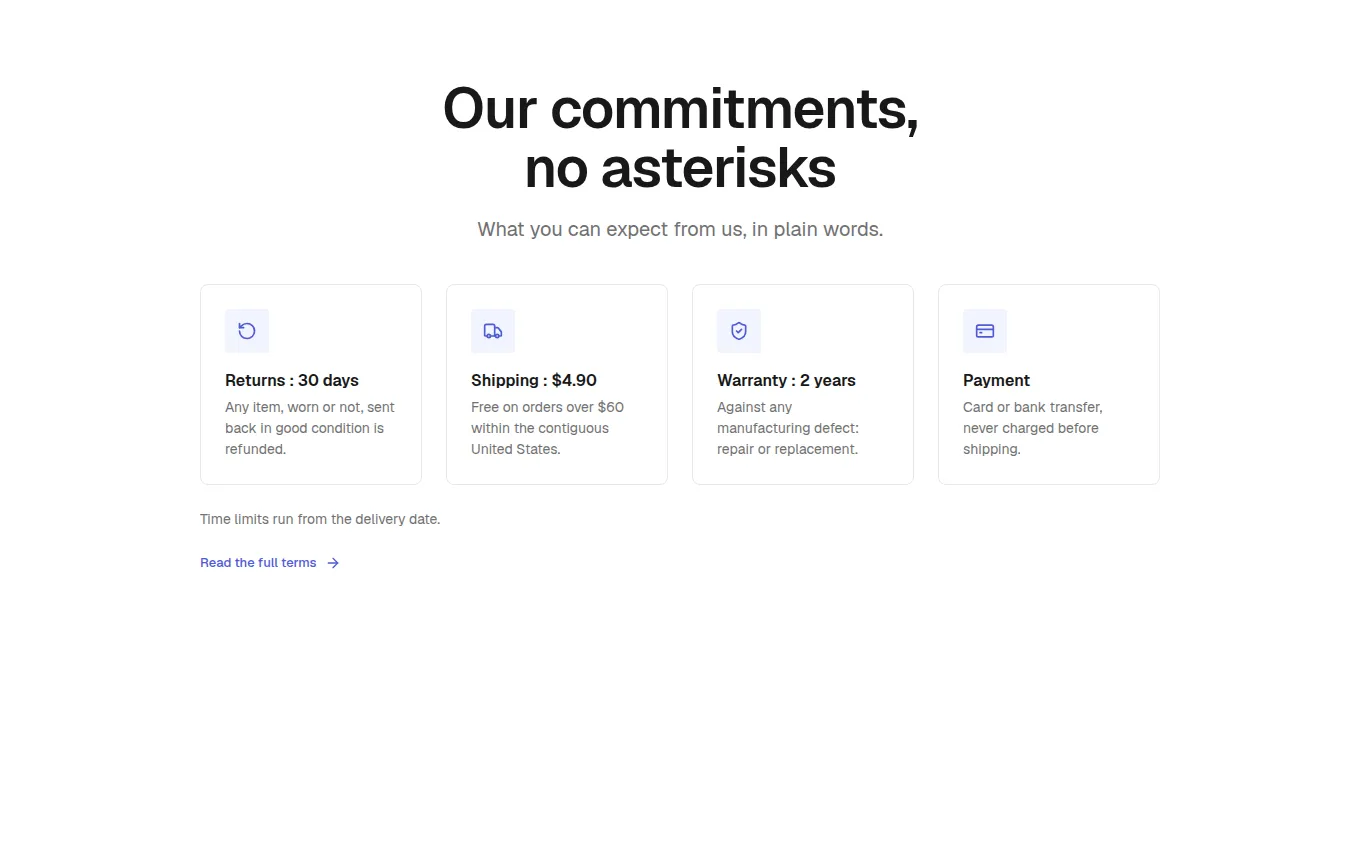
Task: Click the "Any item, worn or not" description
Action: pyautogui.click(x=310, y=428)
